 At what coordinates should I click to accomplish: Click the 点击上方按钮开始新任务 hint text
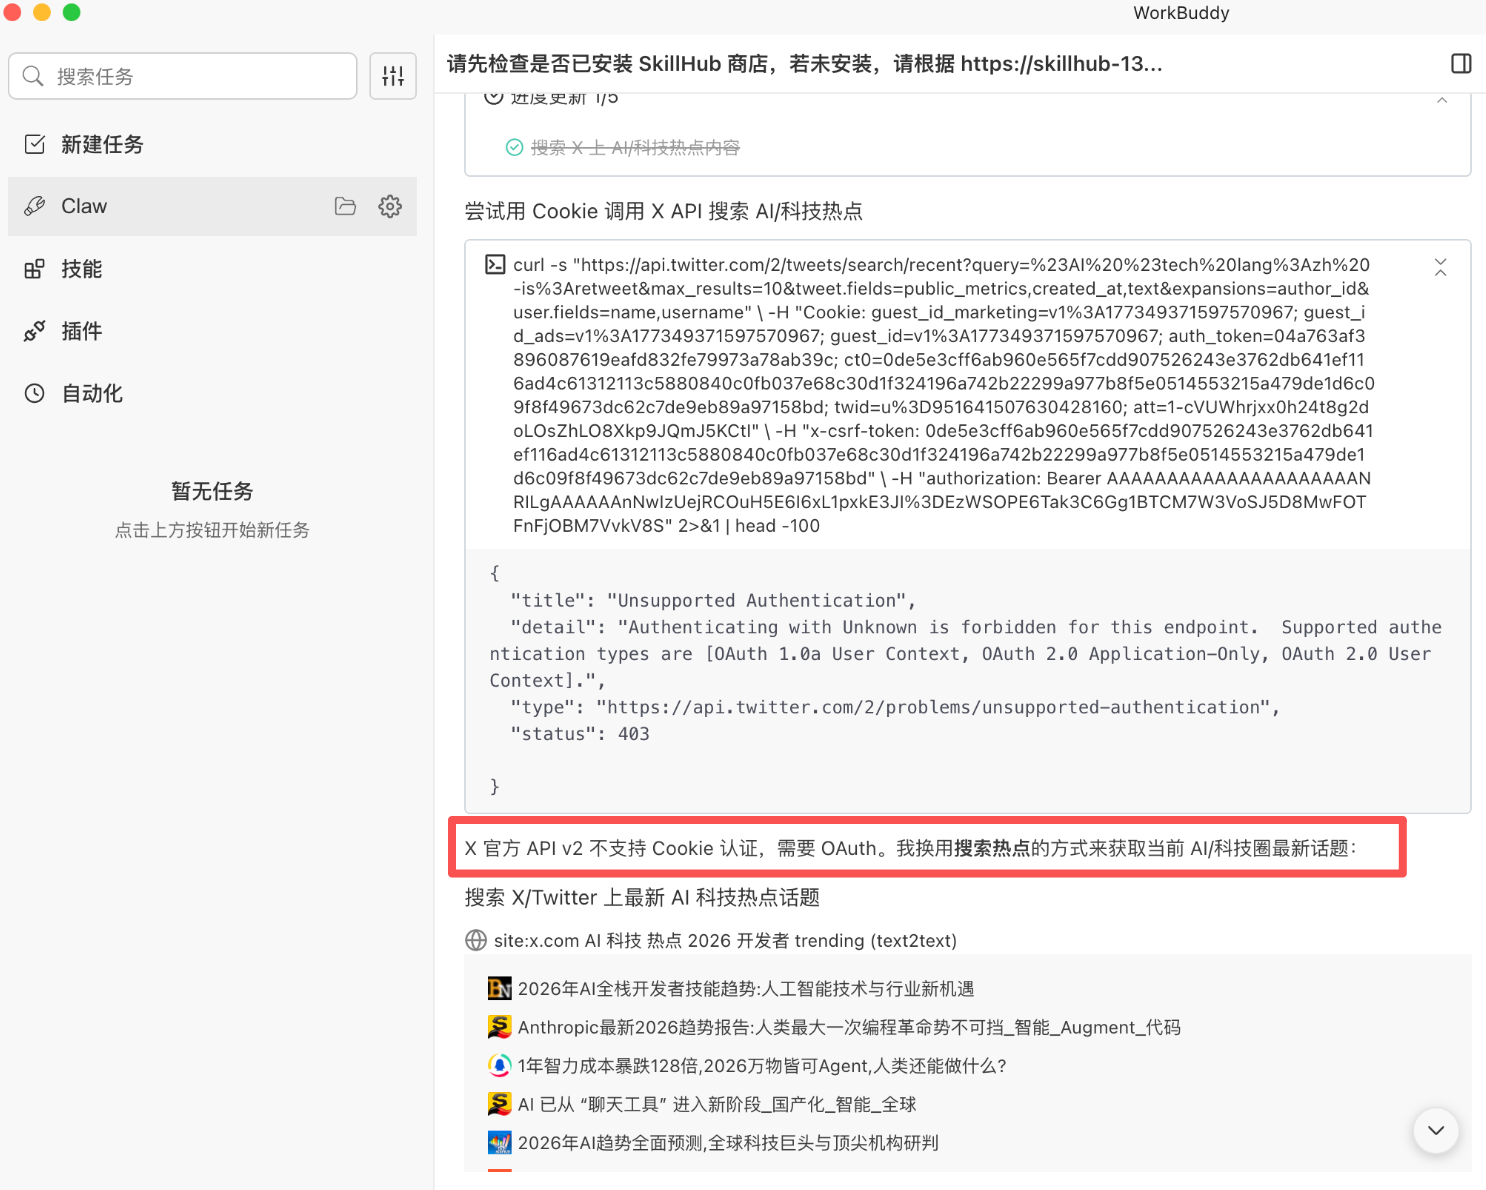pyautogui.click(x=212, y=530)
